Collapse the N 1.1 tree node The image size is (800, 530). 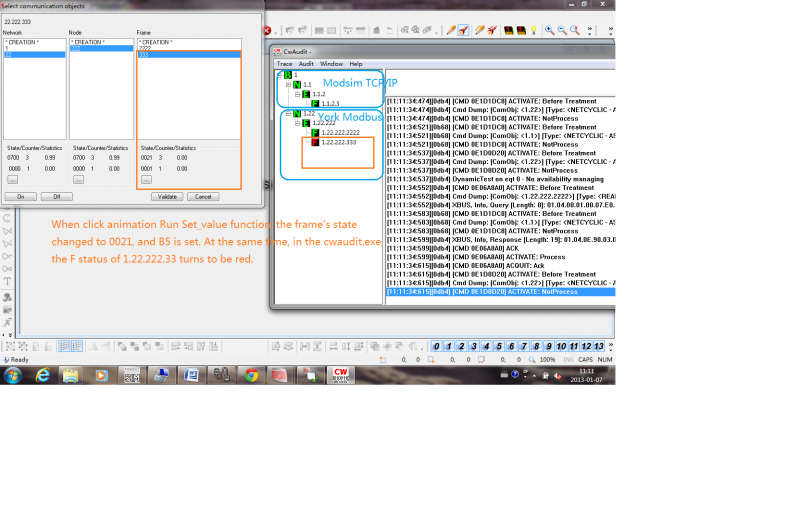pos(288,85)
